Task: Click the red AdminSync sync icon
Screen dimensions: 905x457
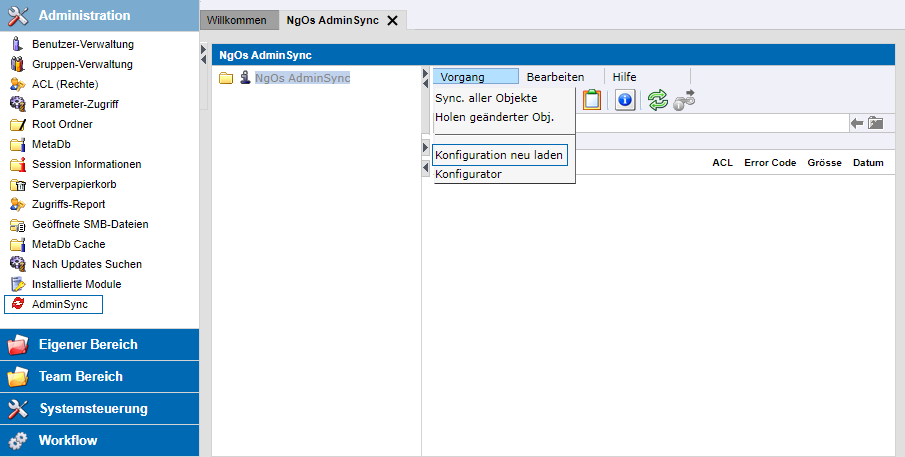Action: (18, 304)
